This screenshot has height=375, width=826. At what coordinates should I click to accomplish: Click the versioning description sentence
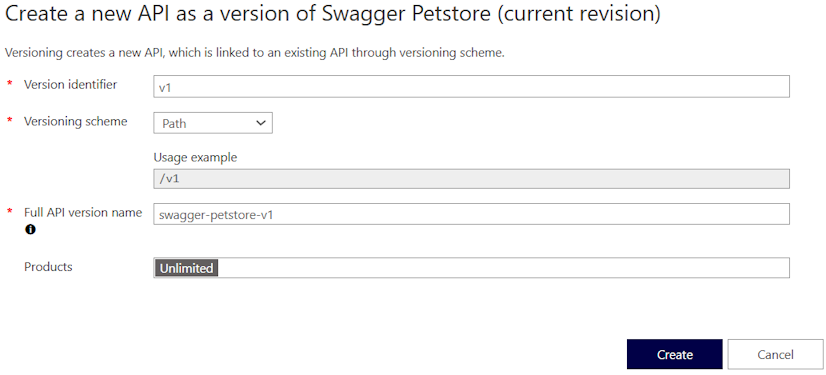tap(254, 53)
